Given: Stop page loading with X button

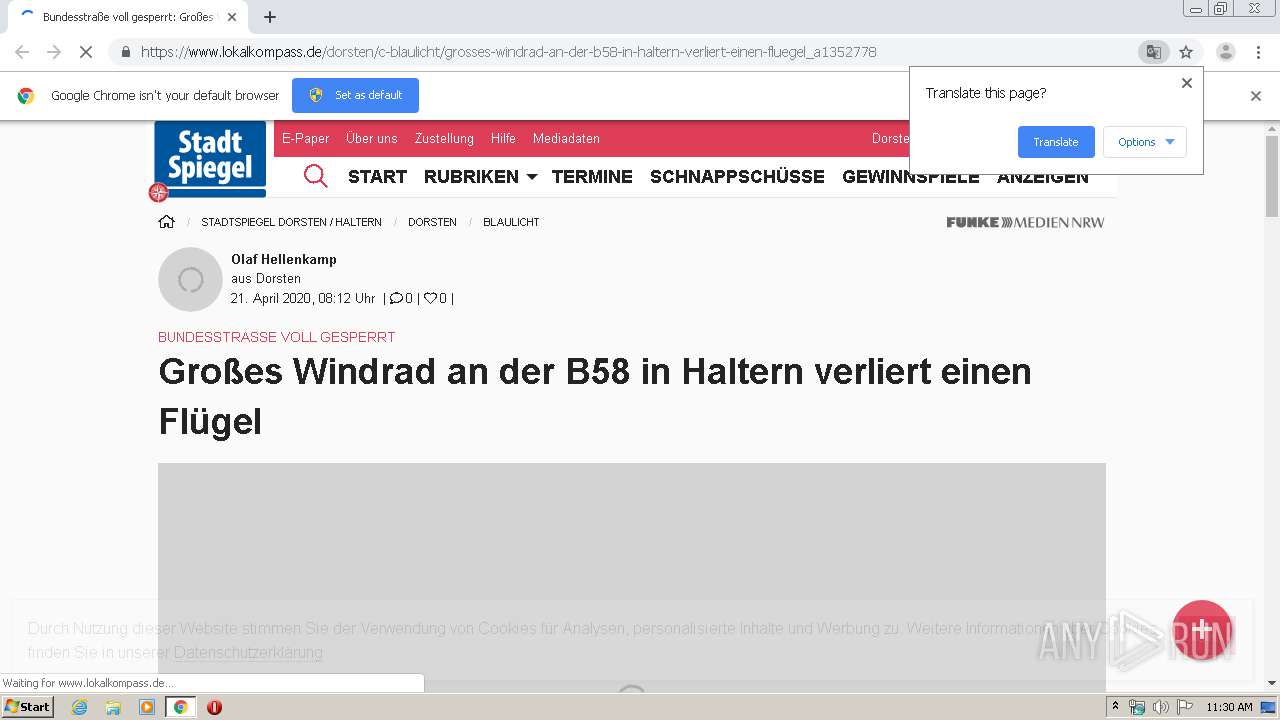Looking at the screenshot, I should (86, 52).
